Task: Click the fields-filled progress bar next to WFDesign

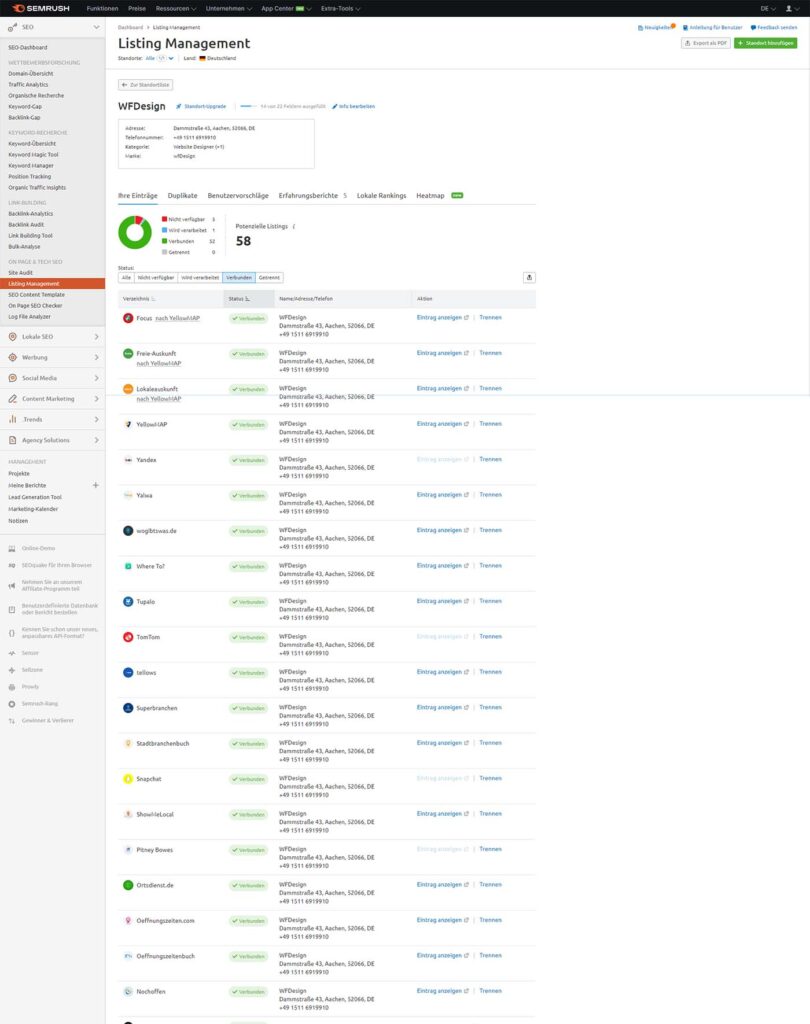Action: pos(248,106)
